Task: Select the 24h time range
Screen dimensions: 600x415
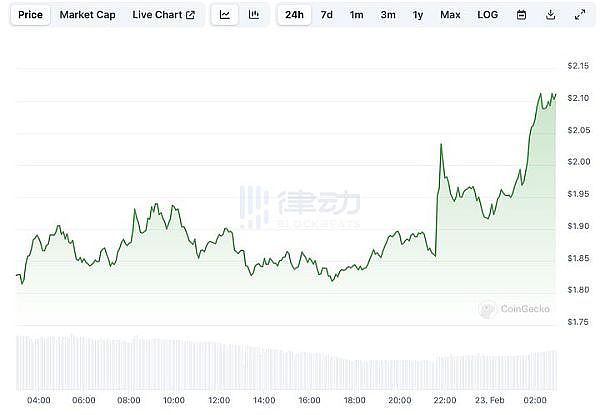Action: pyautogui.click(x=294, y=15)
